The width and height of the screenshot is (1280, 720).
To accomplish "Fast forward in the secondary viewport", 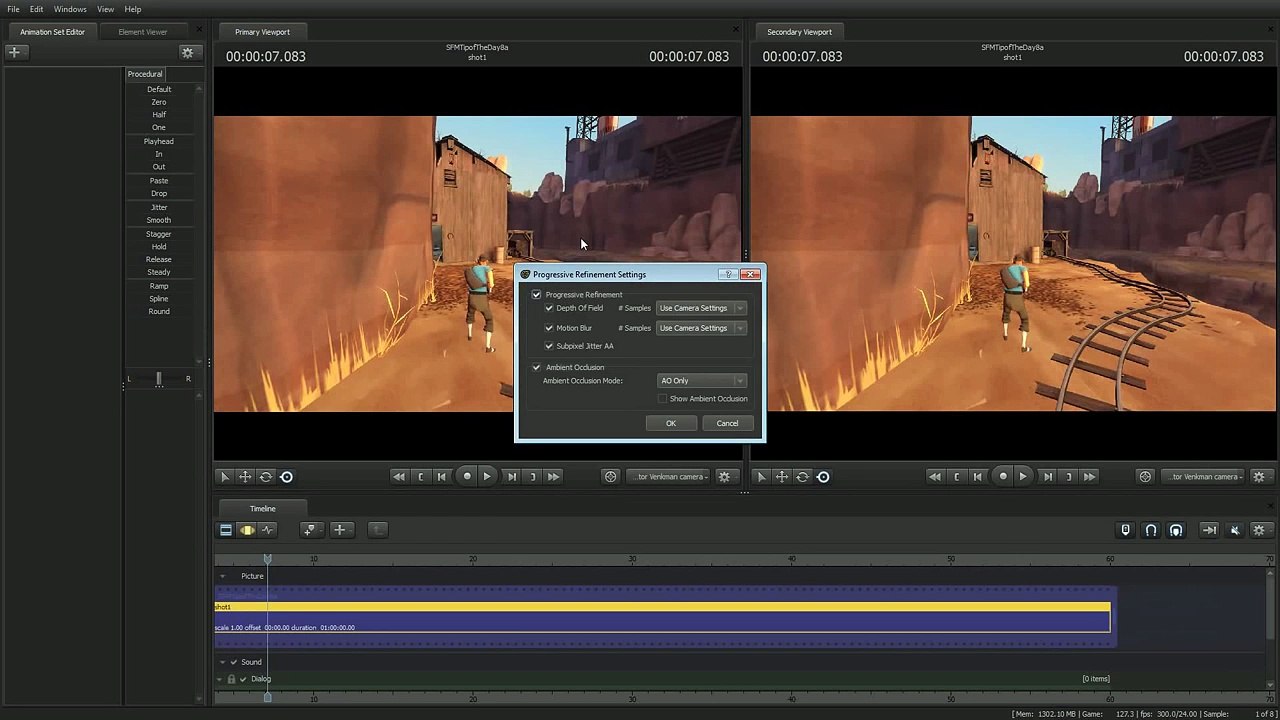I will [x=1089, y=477].
